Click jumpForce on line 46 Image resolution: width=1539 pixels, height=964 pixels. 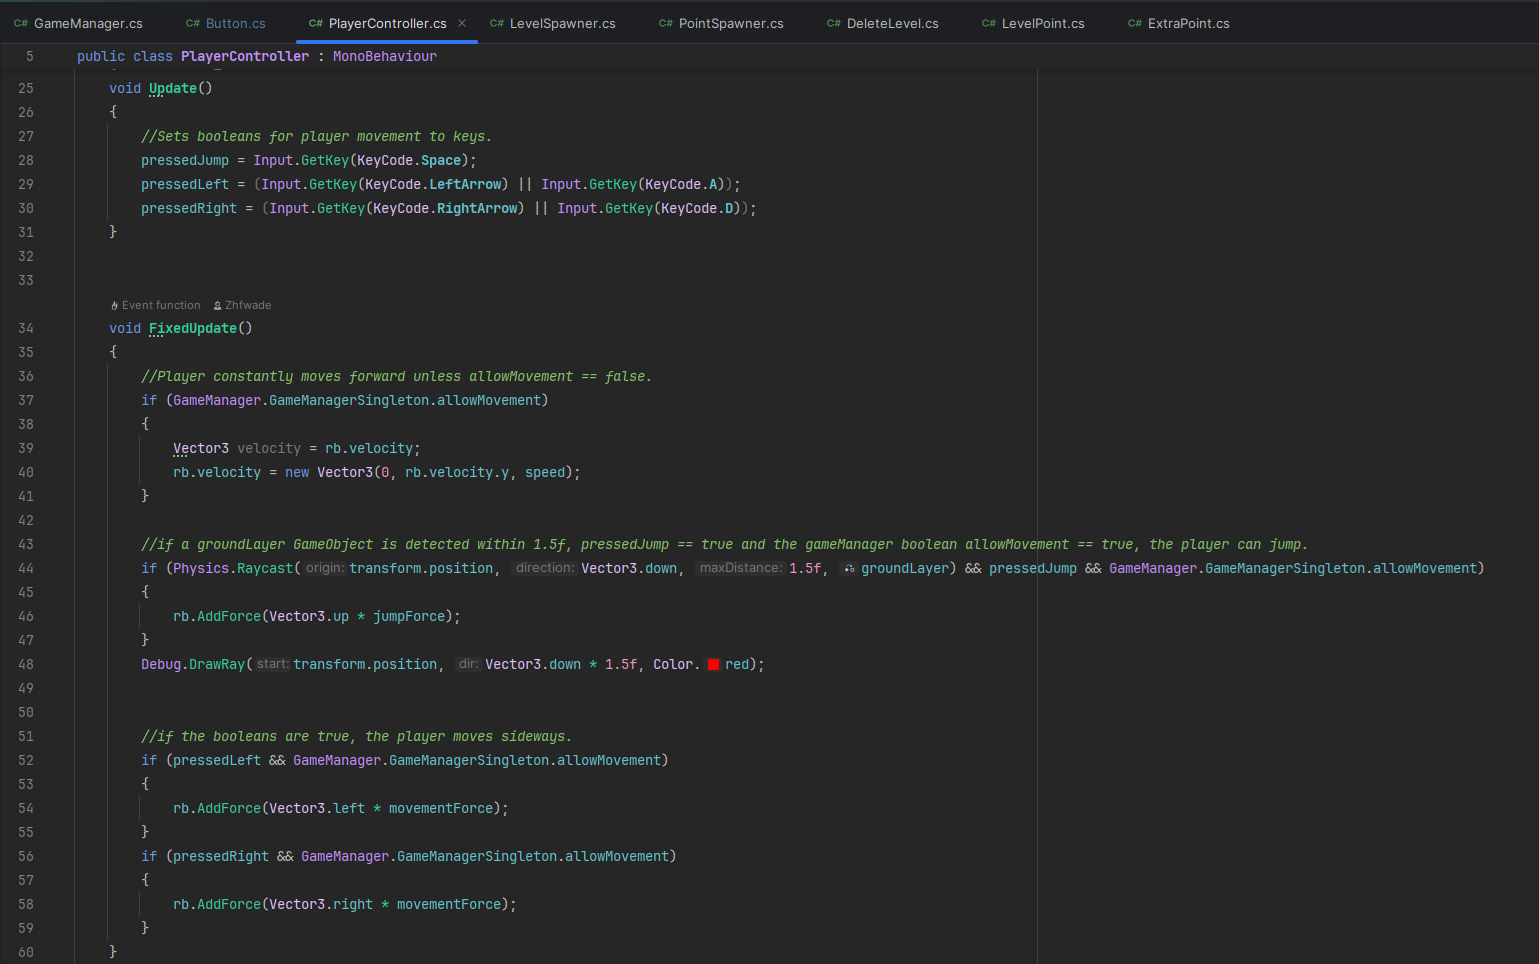(409, 616)
